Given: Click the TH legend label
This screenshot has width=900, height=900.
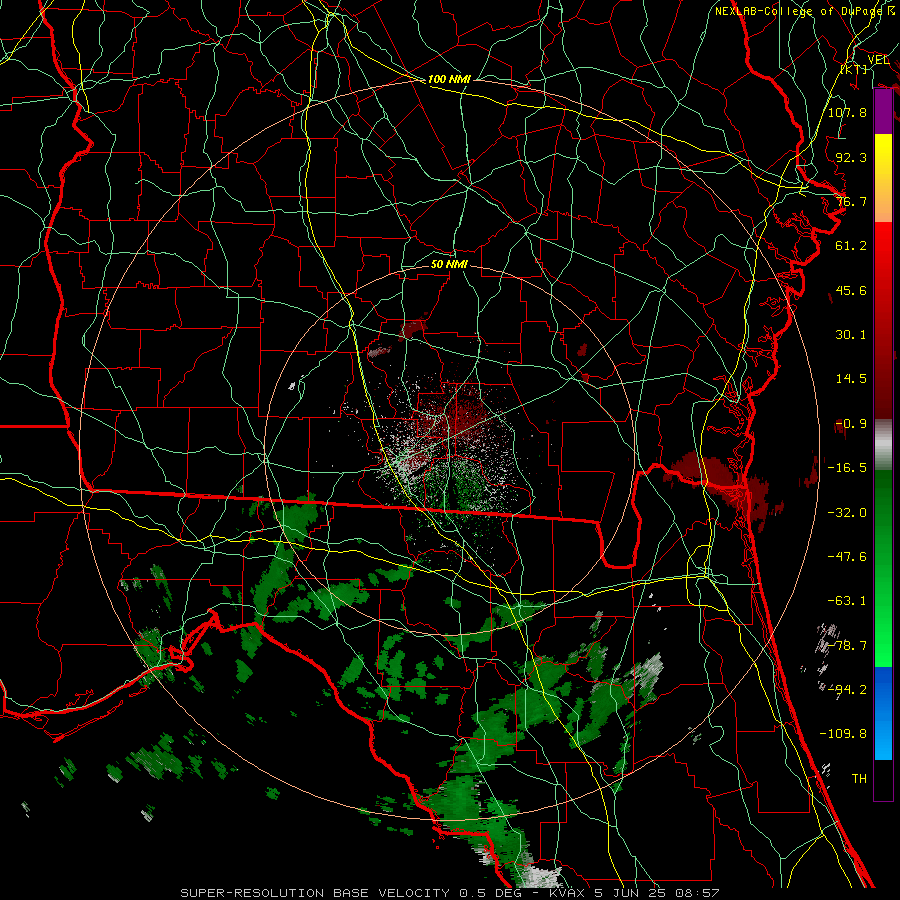Looking at the screenshot, I should tap(859, 779).
